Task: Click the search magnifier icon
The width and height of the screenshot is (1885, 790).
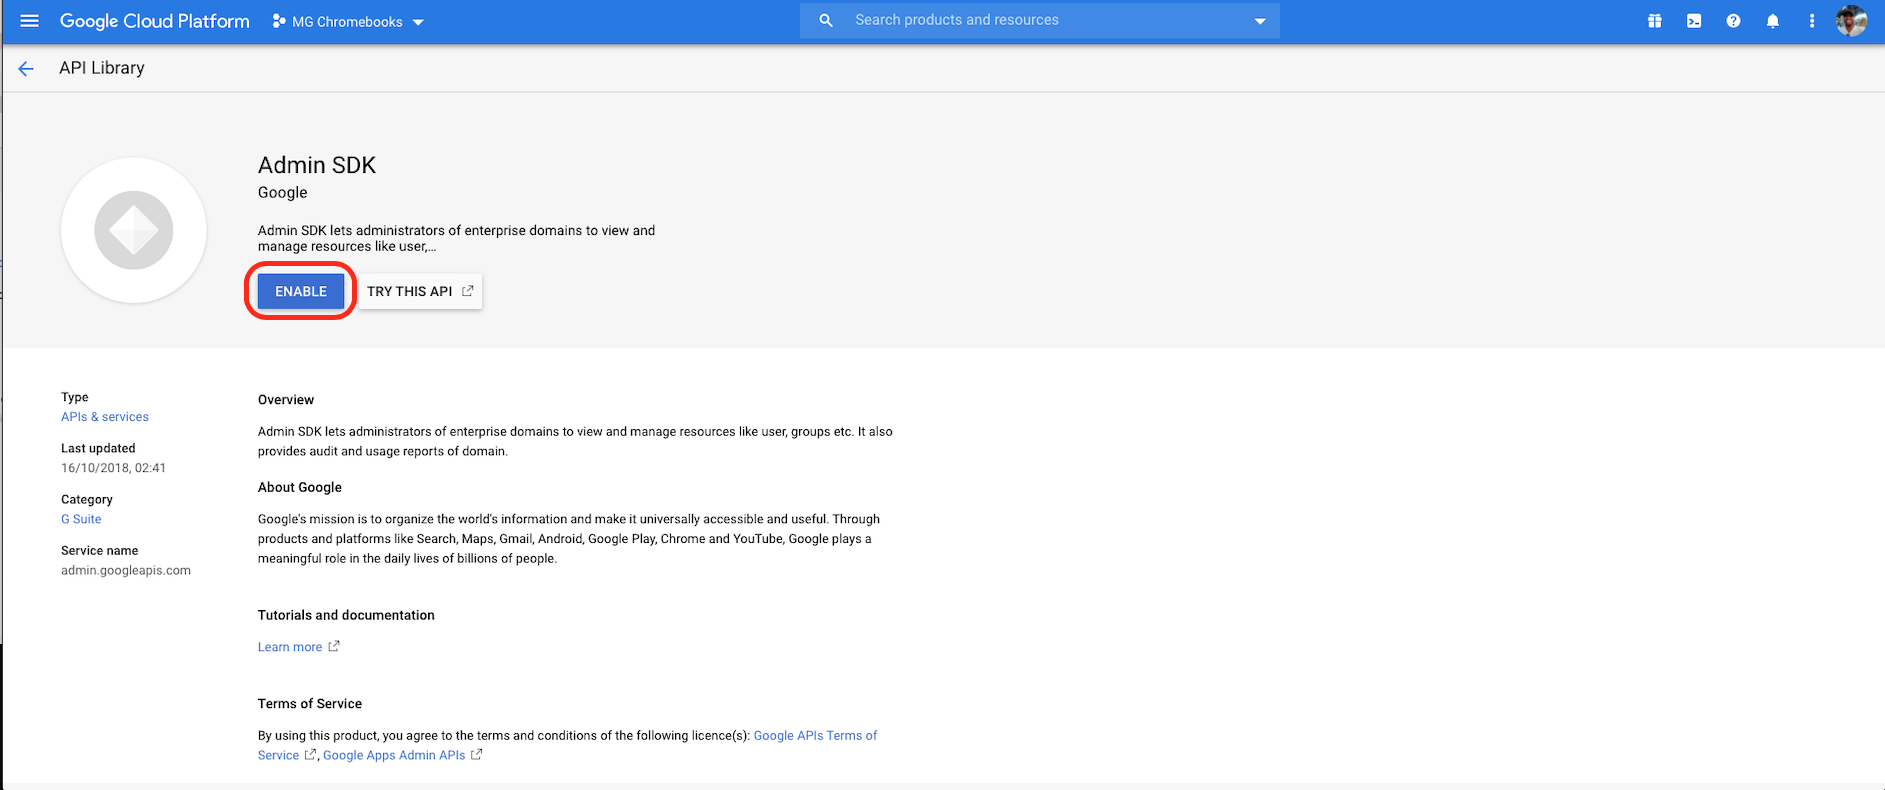Action: coord(826,20)
